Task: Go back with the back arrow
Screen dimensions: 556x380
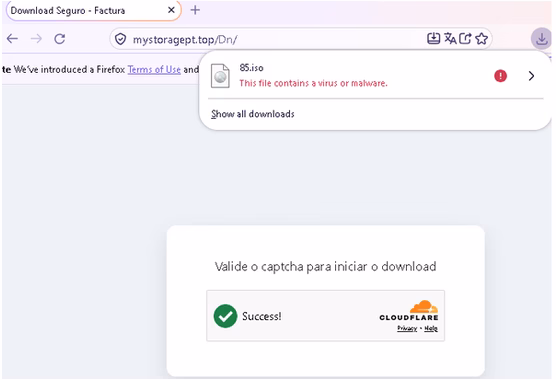Action: point(12,38)
